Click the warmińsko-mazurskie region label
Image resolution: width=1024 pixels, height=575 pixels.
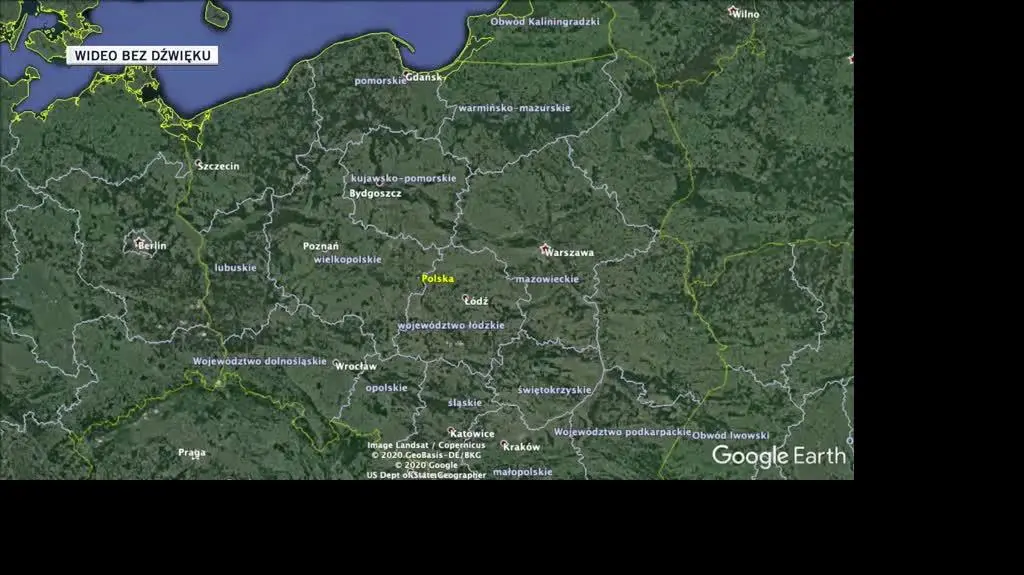click(515, 108)
